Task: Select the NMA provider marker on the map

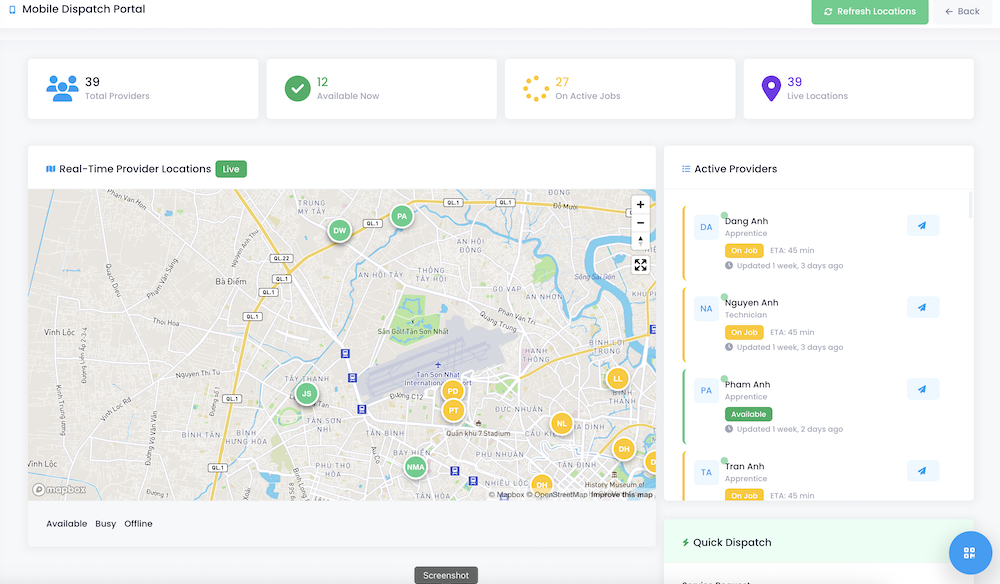Action: [x=415, y=466]
